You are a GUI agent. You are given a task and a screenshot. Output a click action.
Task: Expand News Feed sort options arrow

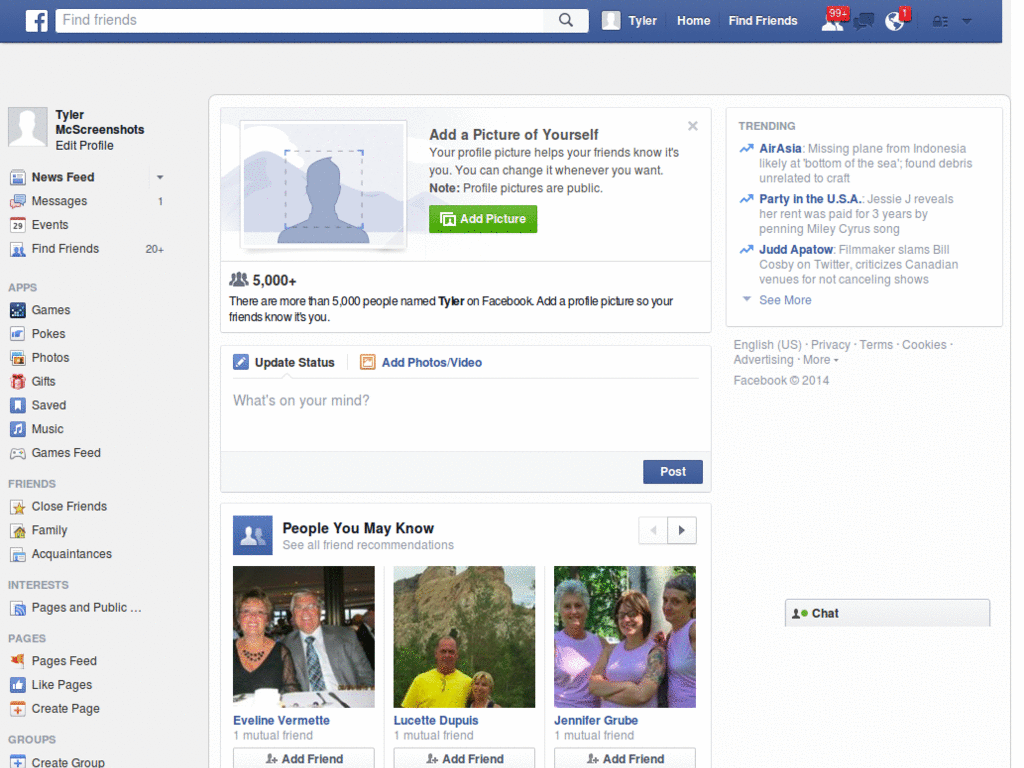coord(160,178)
